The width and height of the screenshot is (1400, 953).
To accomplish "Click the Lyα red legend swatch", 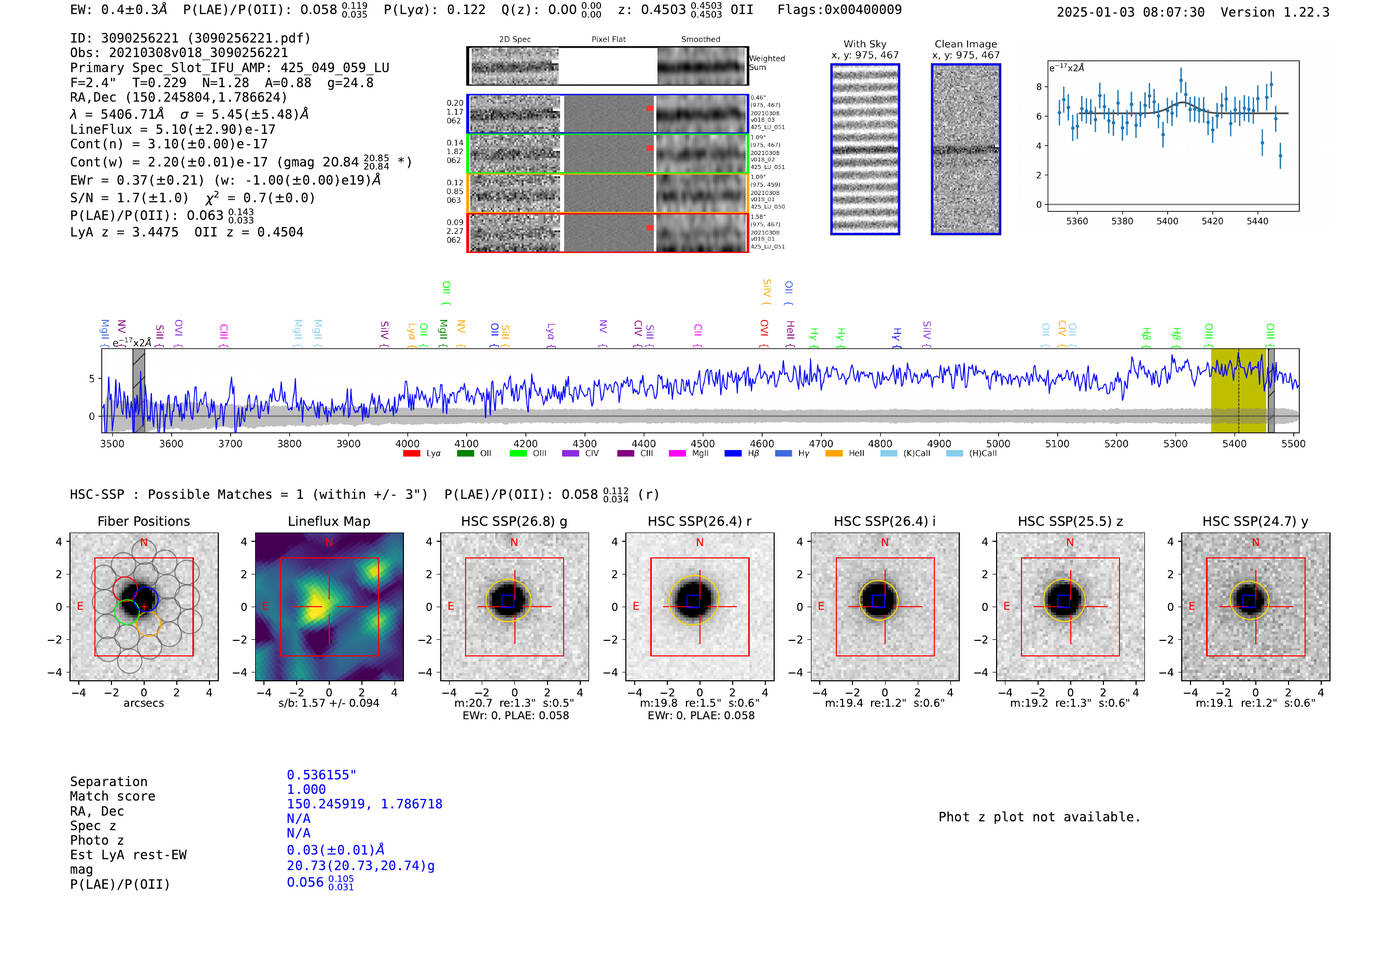I will click(411, 454).
